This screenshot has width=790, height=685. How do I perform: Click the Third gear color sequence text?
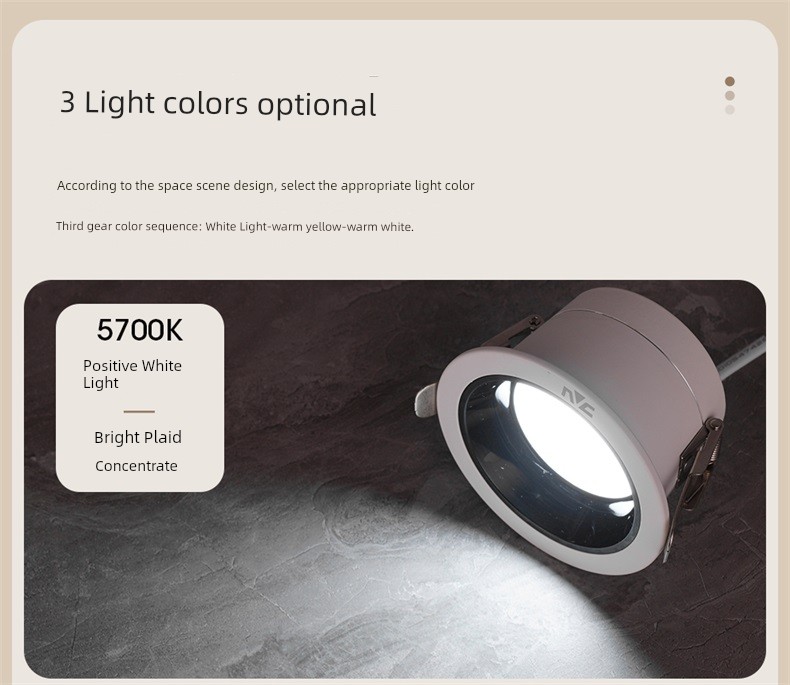pos(235,226)
